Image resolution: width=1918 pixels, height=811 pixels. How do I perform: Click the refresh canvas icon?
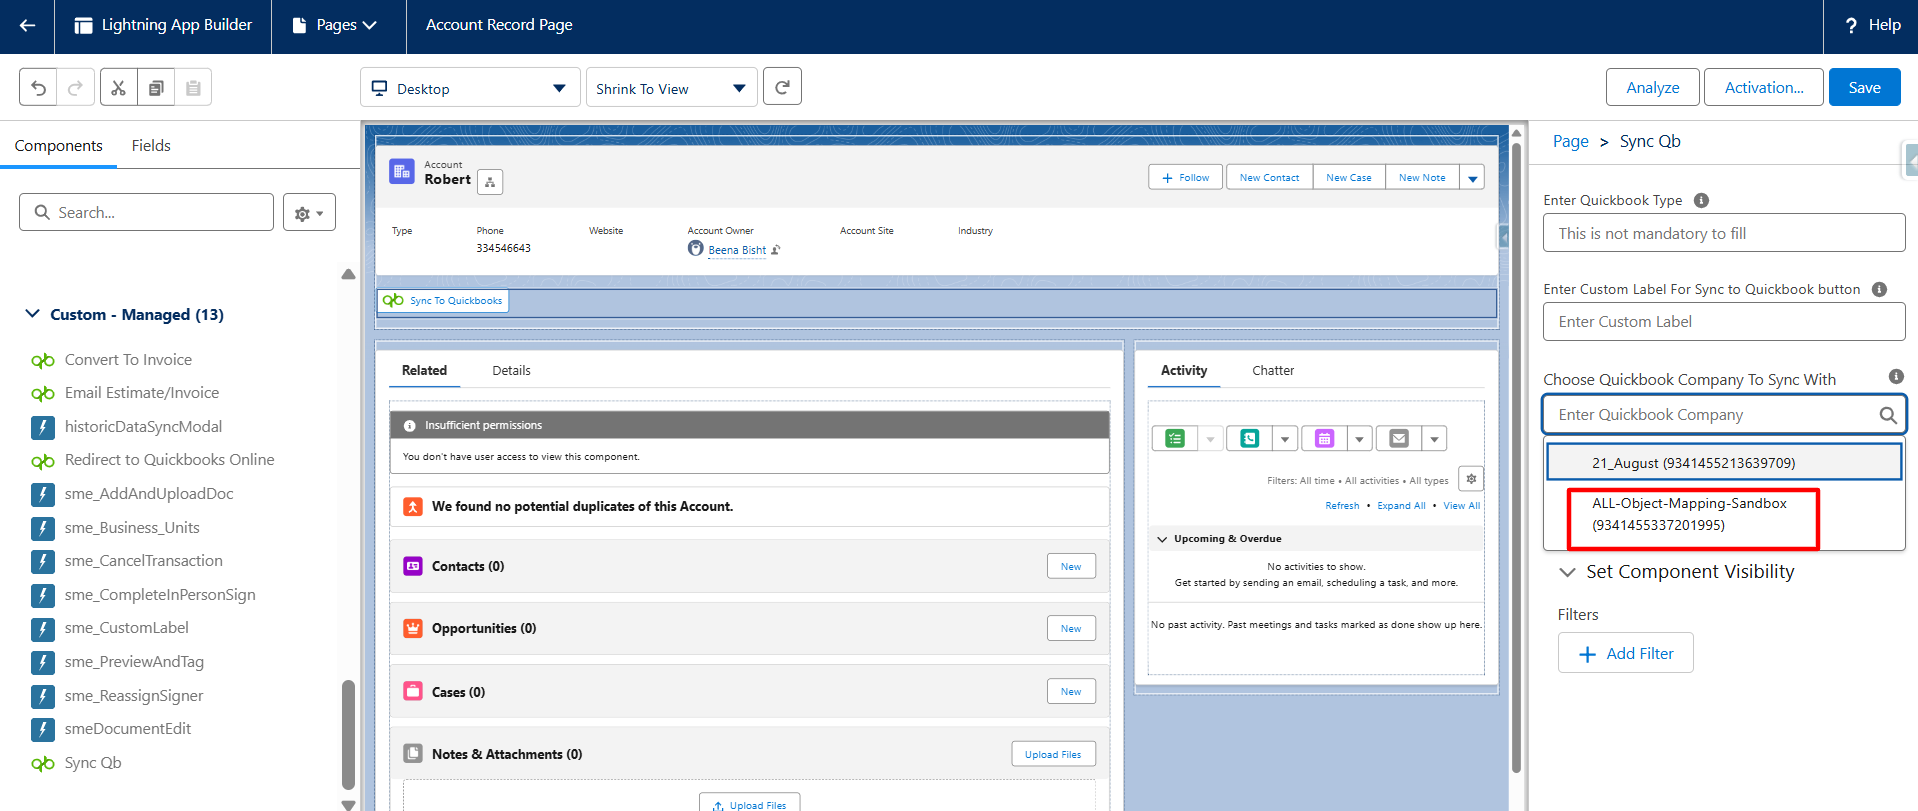coord(782,87)
